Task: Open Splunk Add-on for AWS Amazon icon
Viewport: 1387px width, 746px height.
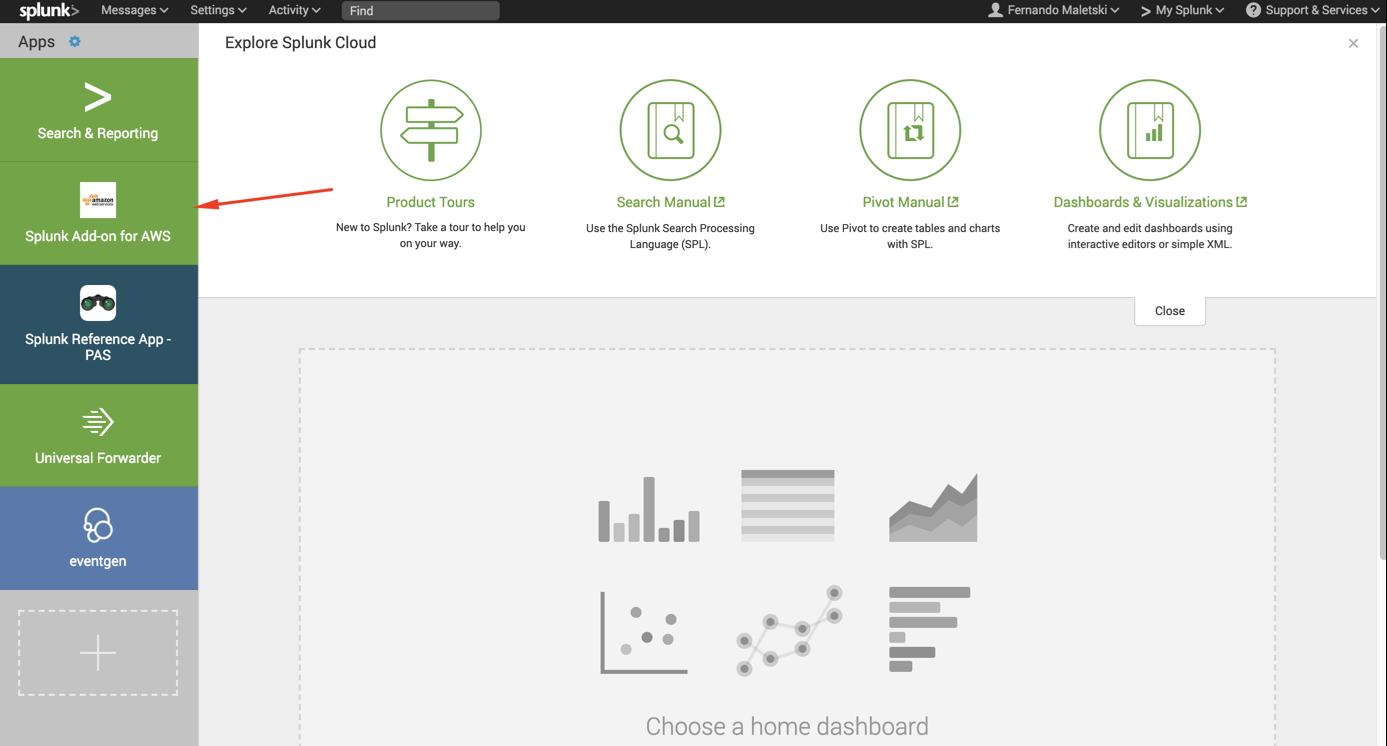Action: coord(98,200)
